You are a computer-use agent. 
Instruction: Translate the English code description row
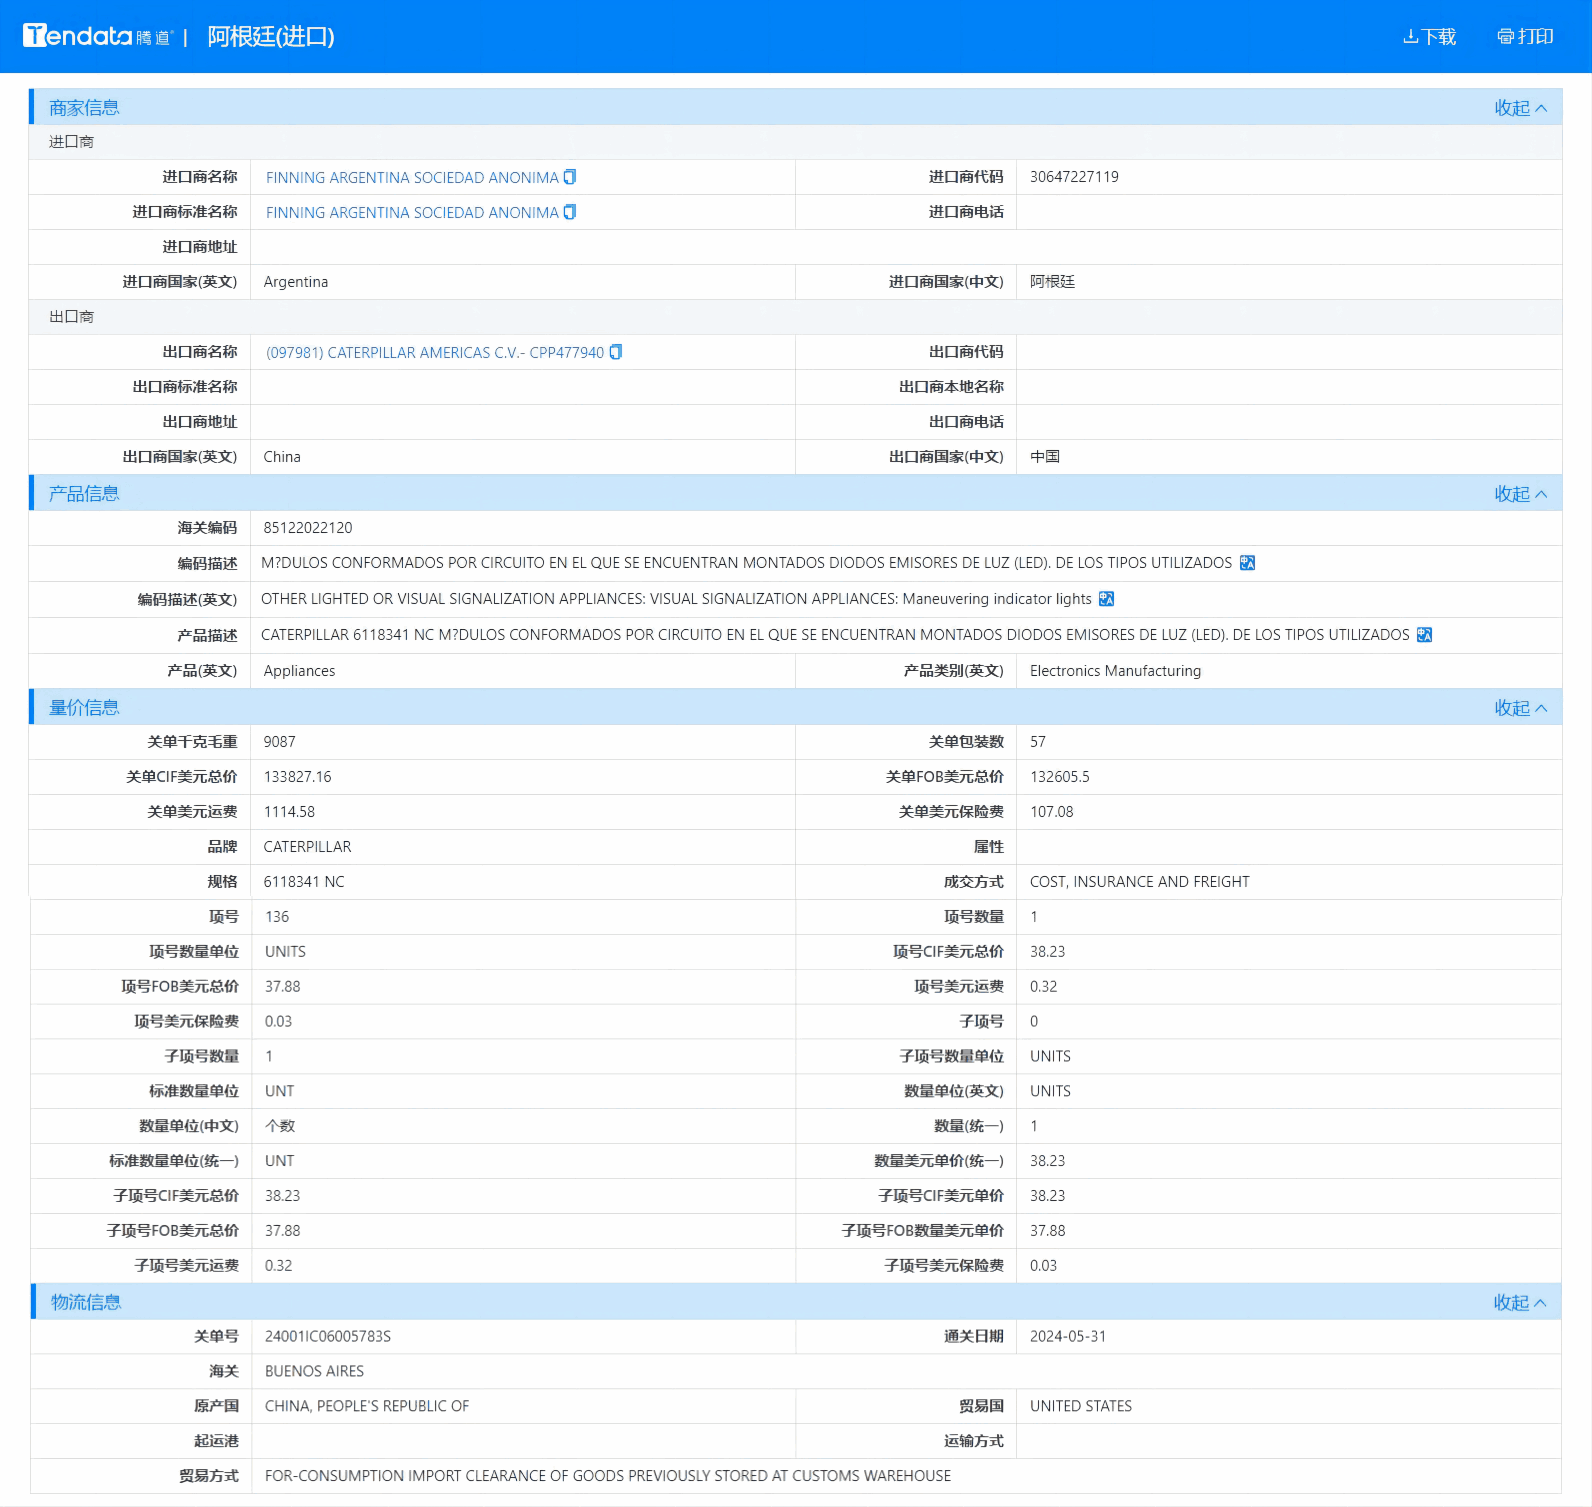coord(1106,599)
